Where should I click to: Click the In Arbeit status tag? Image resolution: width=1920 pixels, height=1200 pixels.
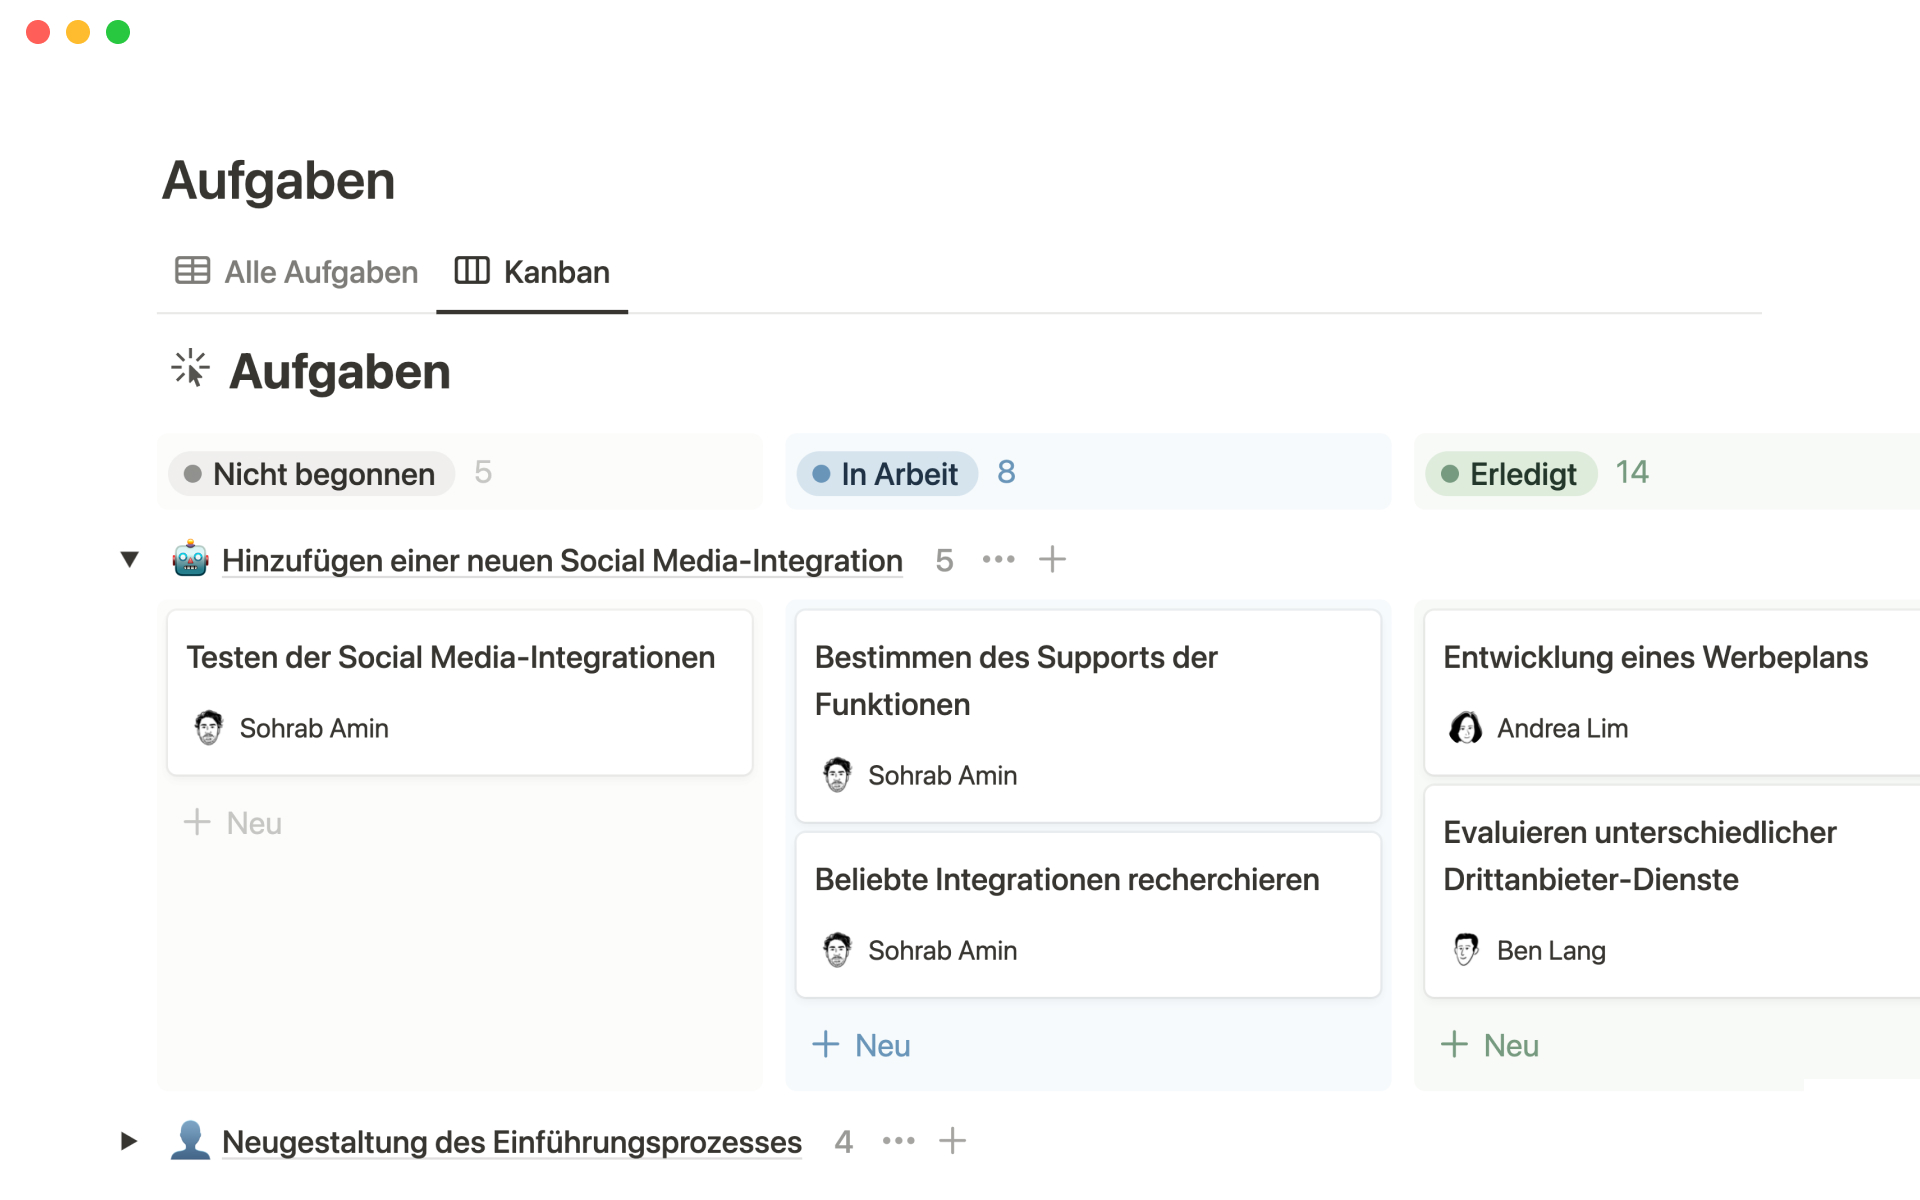(887, 474)
